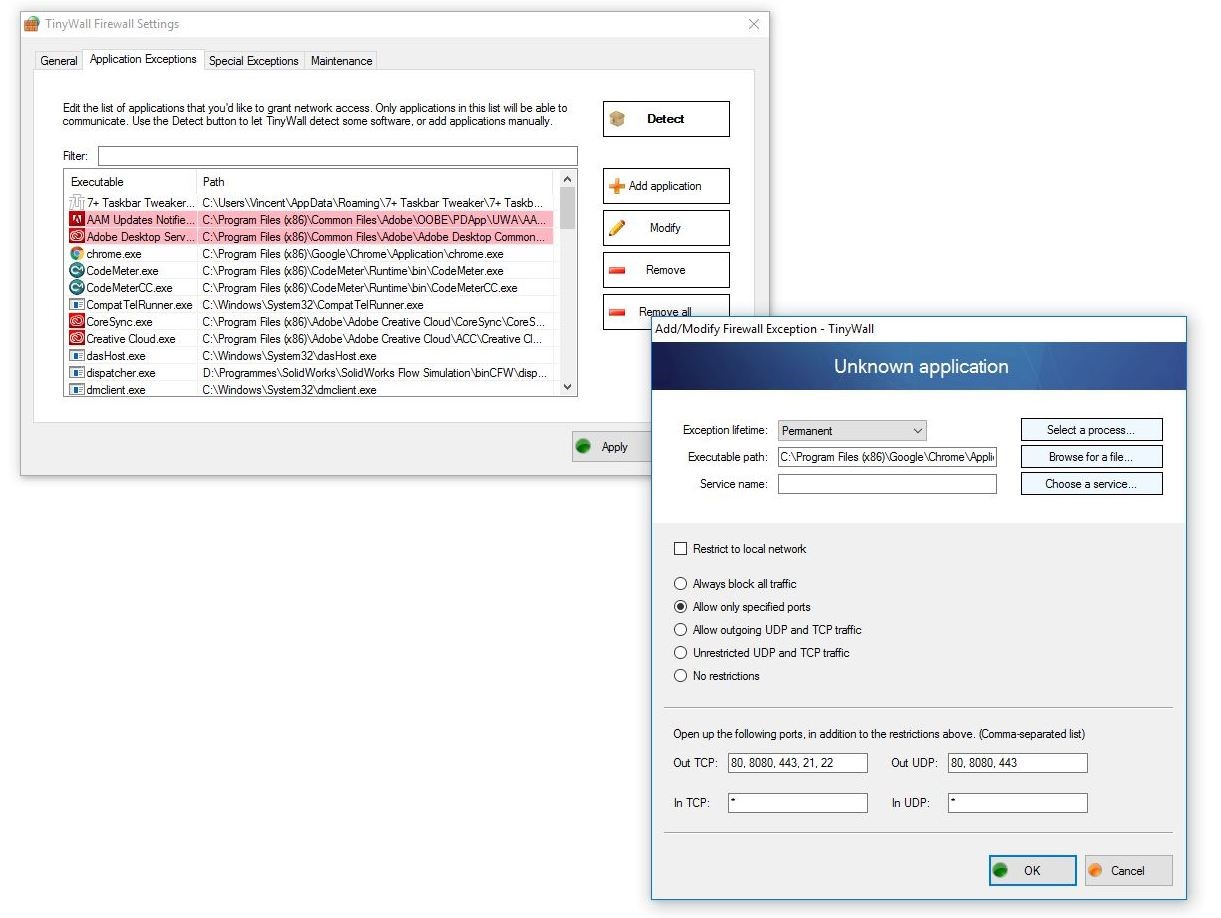Click the In TCP ports field
Image resolution: width=1221 pixels, height=918 pixels.
coord(798,803)
